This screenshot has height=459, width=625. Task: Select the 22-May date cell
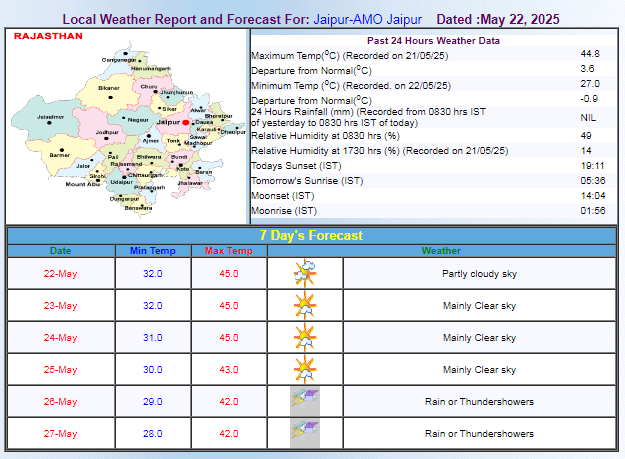click(x=61, y=274)
